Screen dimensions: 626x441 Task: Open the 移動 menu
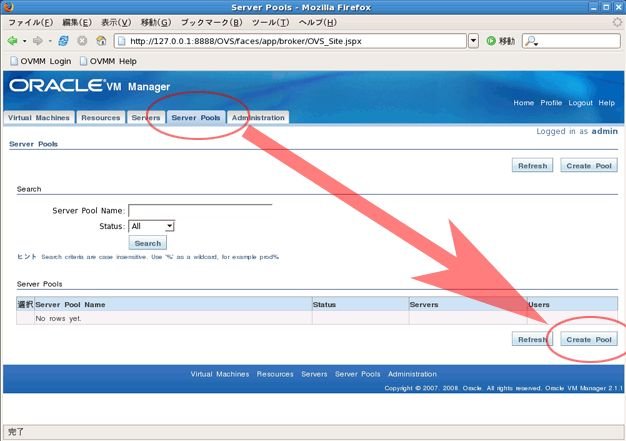pyautogui.click(x=156, y=22)
